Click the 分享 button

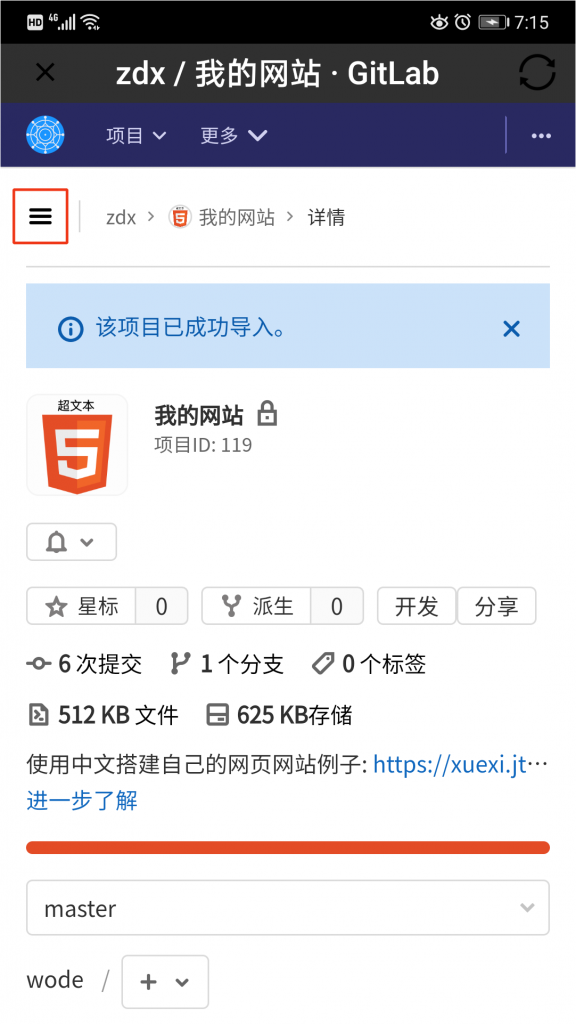[x=496, y=606]
